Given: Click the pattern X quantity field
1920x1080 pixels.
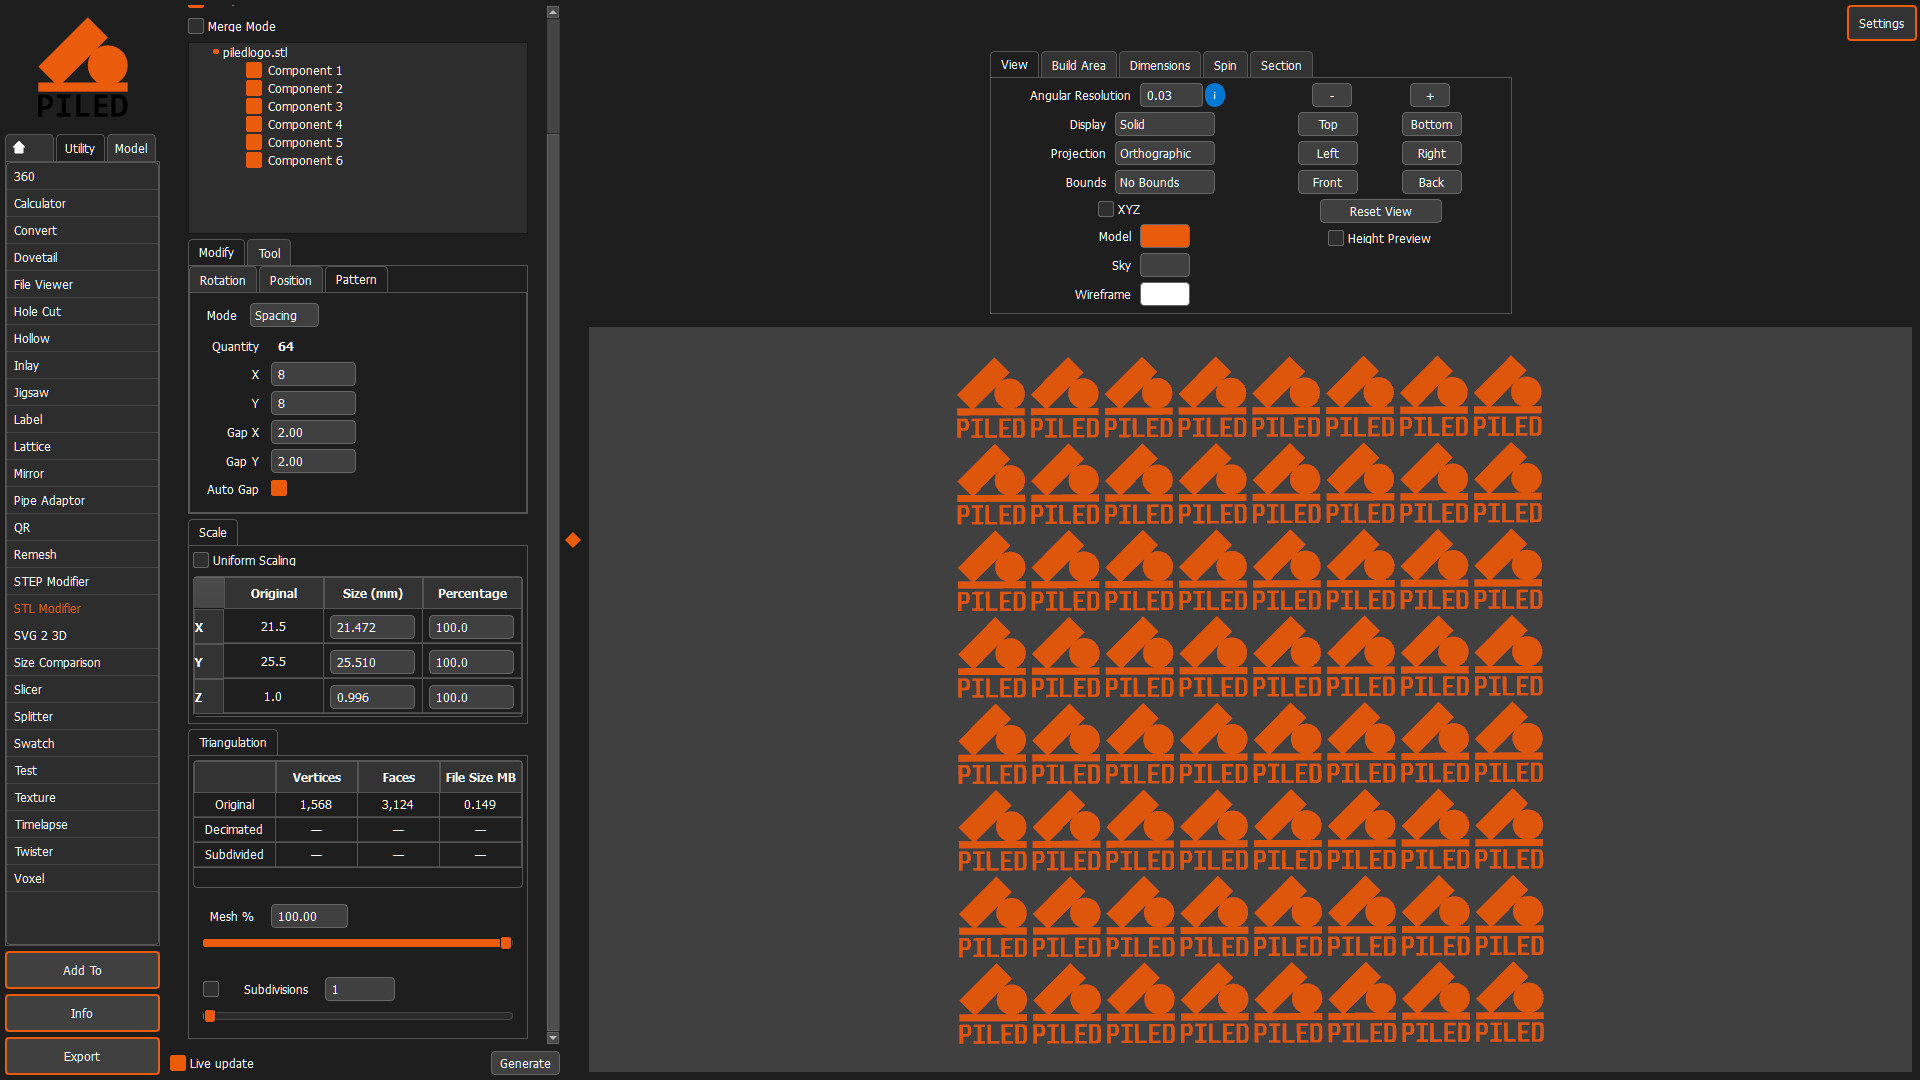Looking at the screenshot, I should [x=313, y=374].
